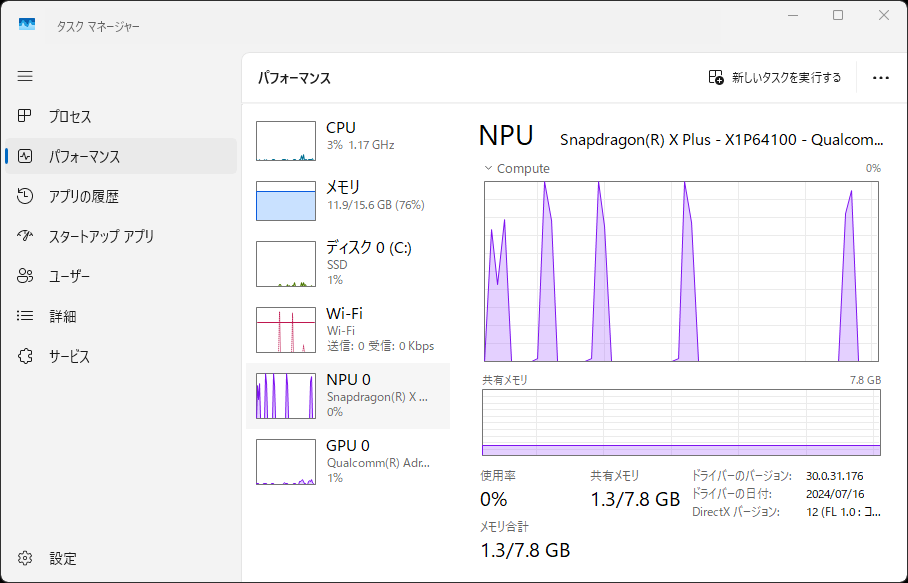
Task: Click the Task Manager title bar icon
Action: coord(27,23)
